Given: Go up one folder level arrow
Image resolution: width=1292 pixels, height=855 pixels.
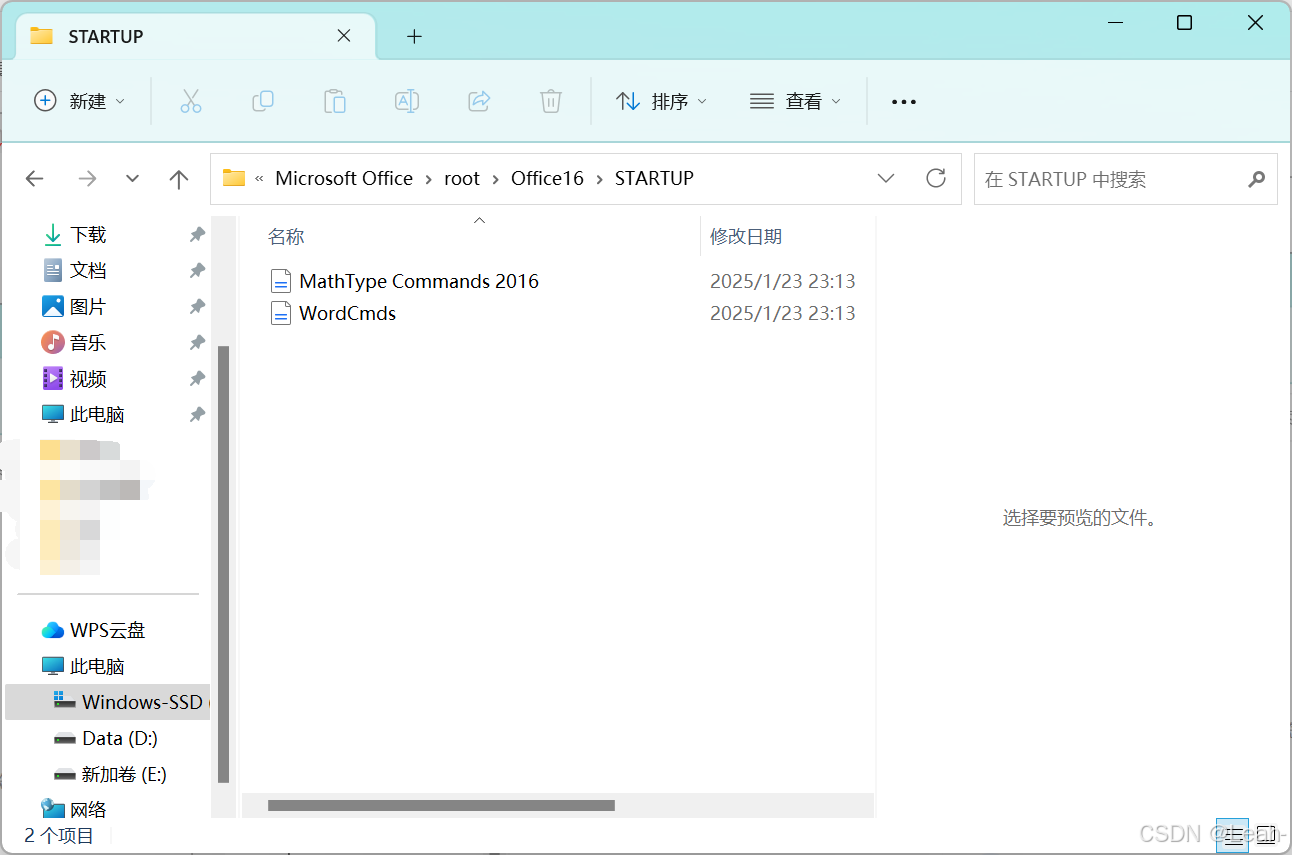Looking at the screenshot, I should click(x=179, y=179).
